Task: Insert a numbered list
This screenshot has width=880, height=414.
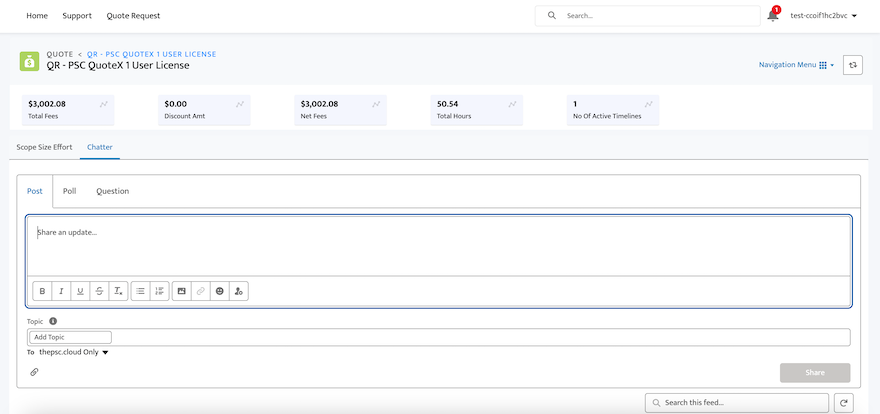Action: tap(159, 291)
